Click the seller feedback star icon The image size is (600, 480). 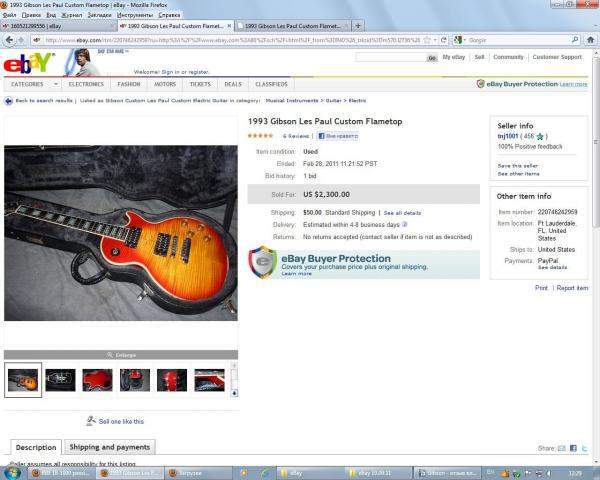[540, 136]
